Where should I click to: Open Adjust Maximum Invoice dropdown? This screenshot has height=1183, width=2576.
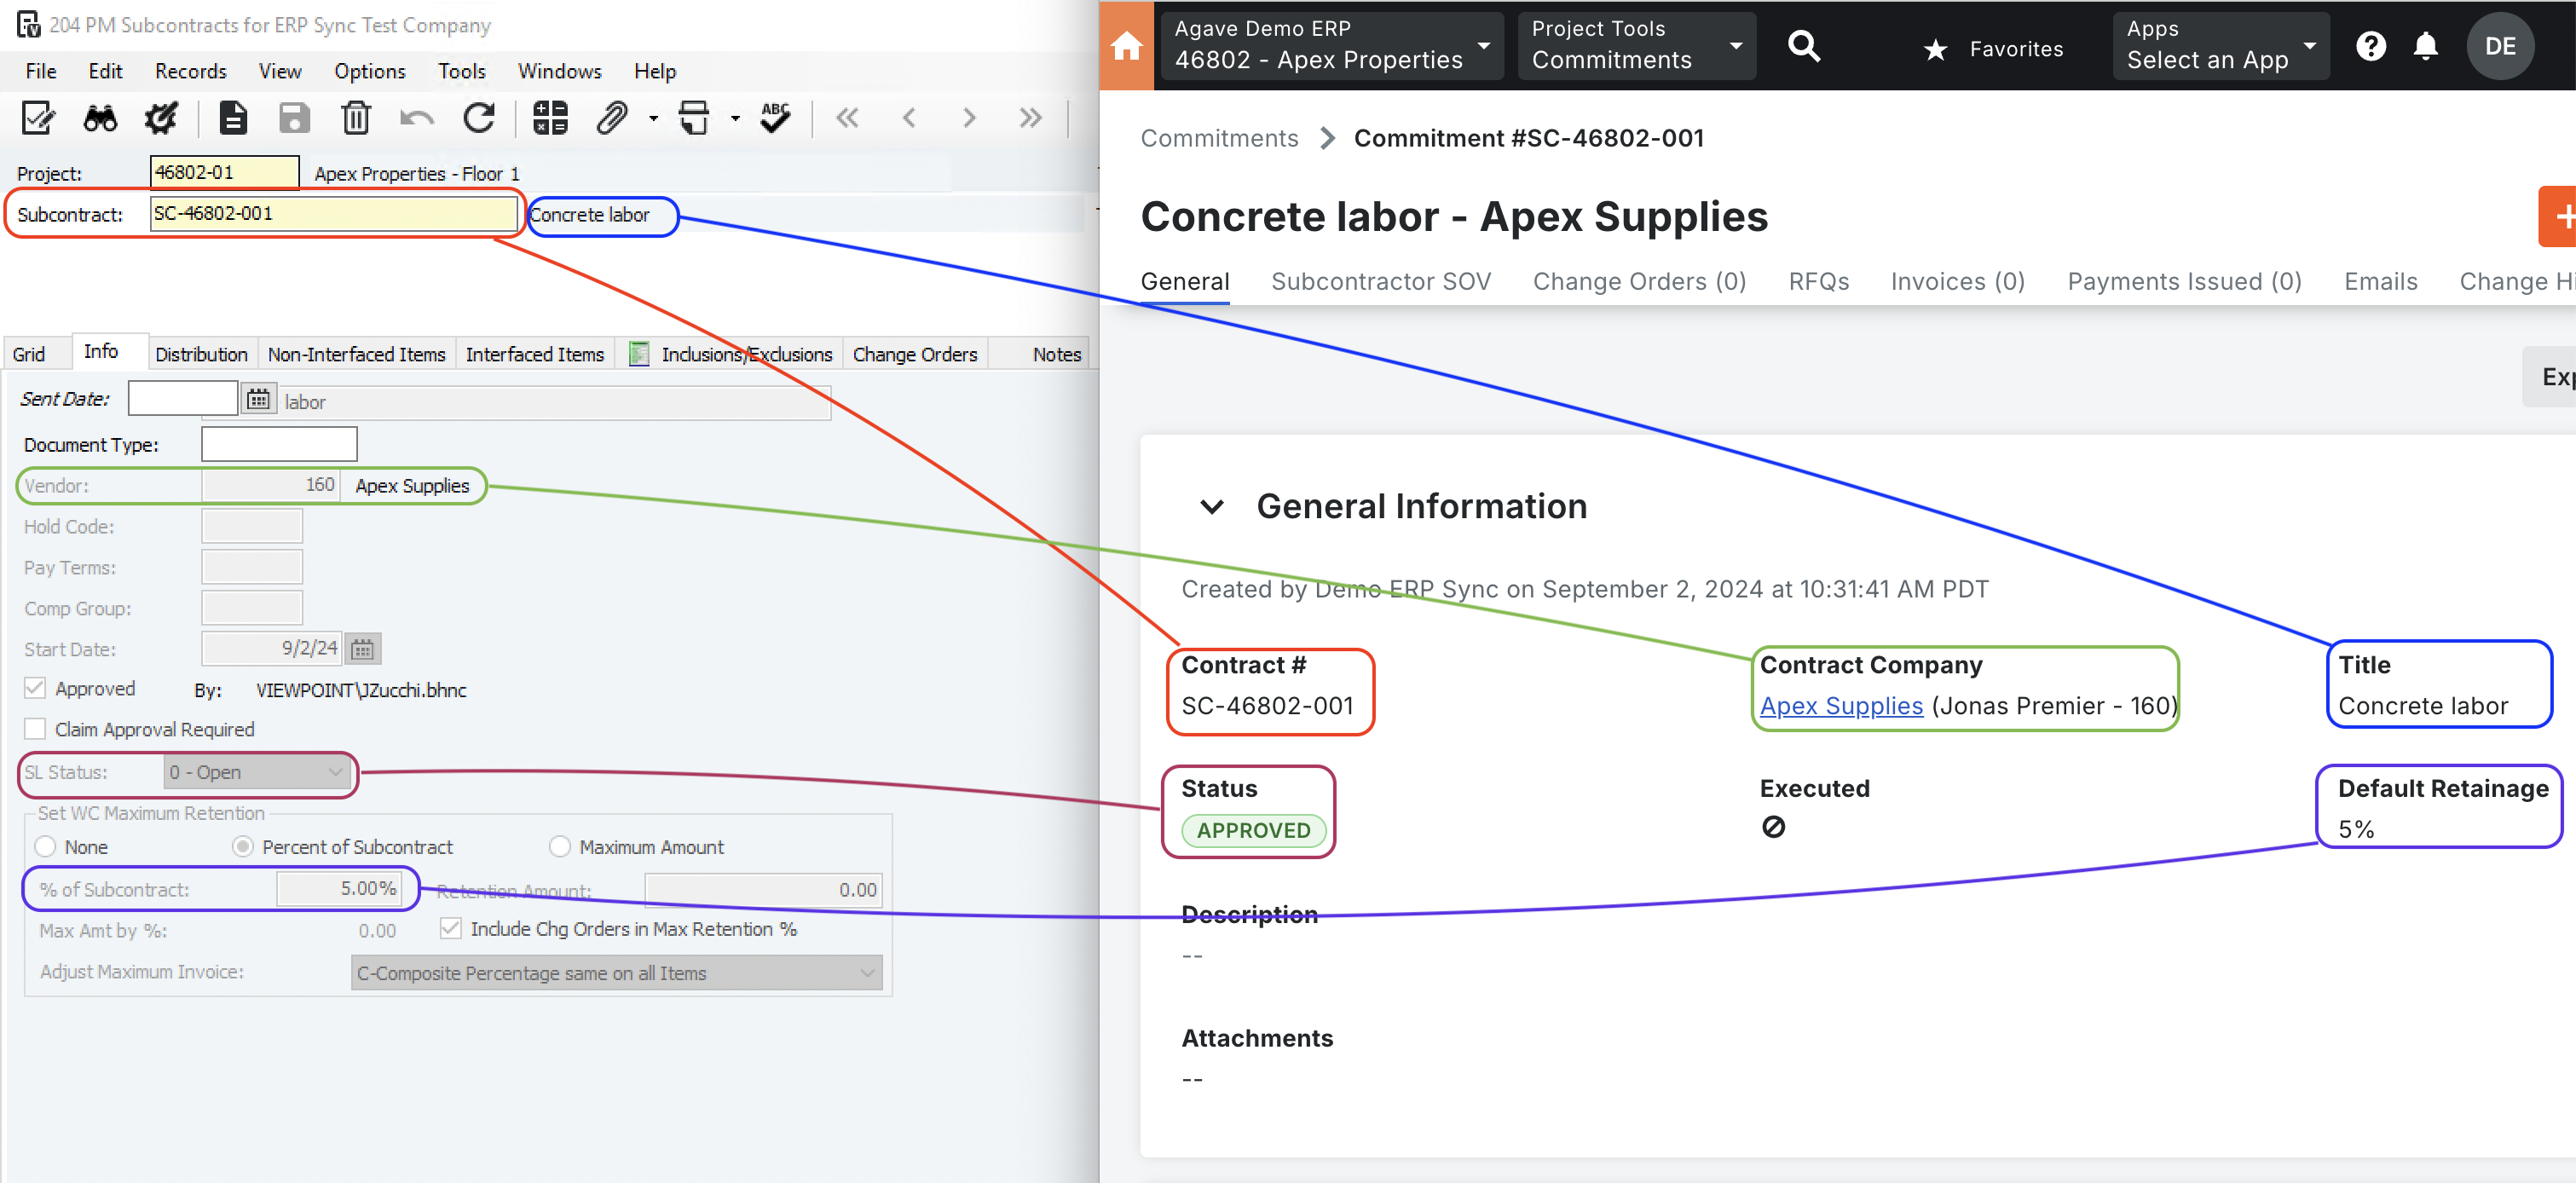tap(616, 973)
